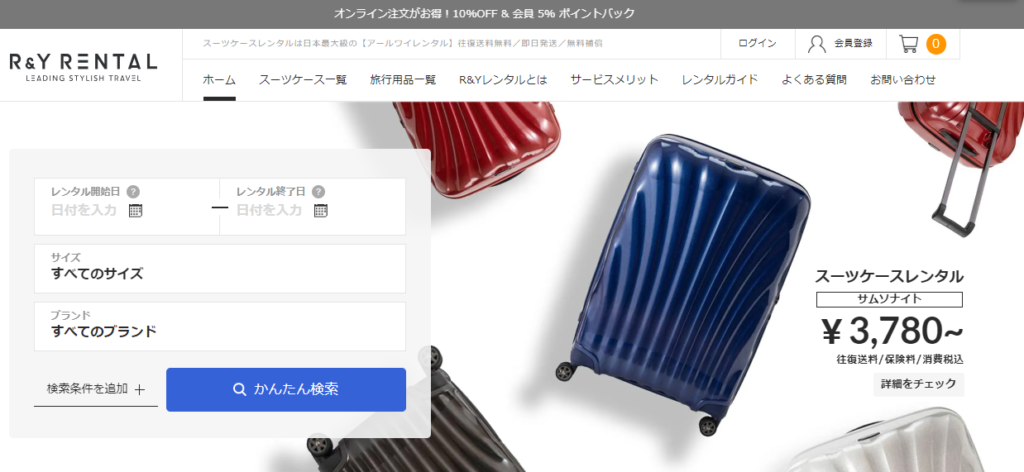This screenshot has height=472, width=1024.
Task: Expand the ブランド dropdown
Action: coord(219,326)
